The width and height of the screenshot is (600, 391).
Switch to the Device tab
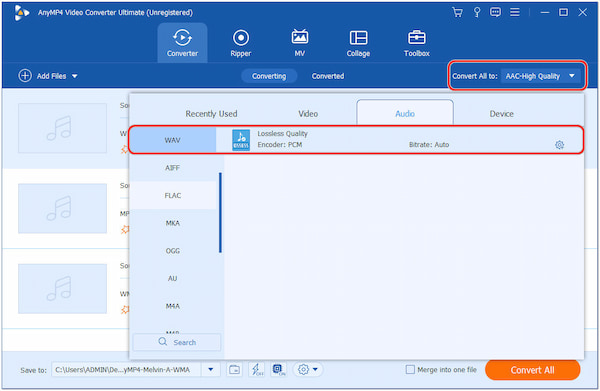coord(501,114)
